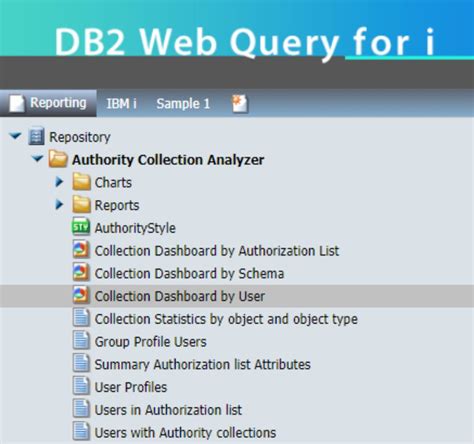This screenshot has height=444, width=474.
Task: Select the Repository label
Action: 80,137
